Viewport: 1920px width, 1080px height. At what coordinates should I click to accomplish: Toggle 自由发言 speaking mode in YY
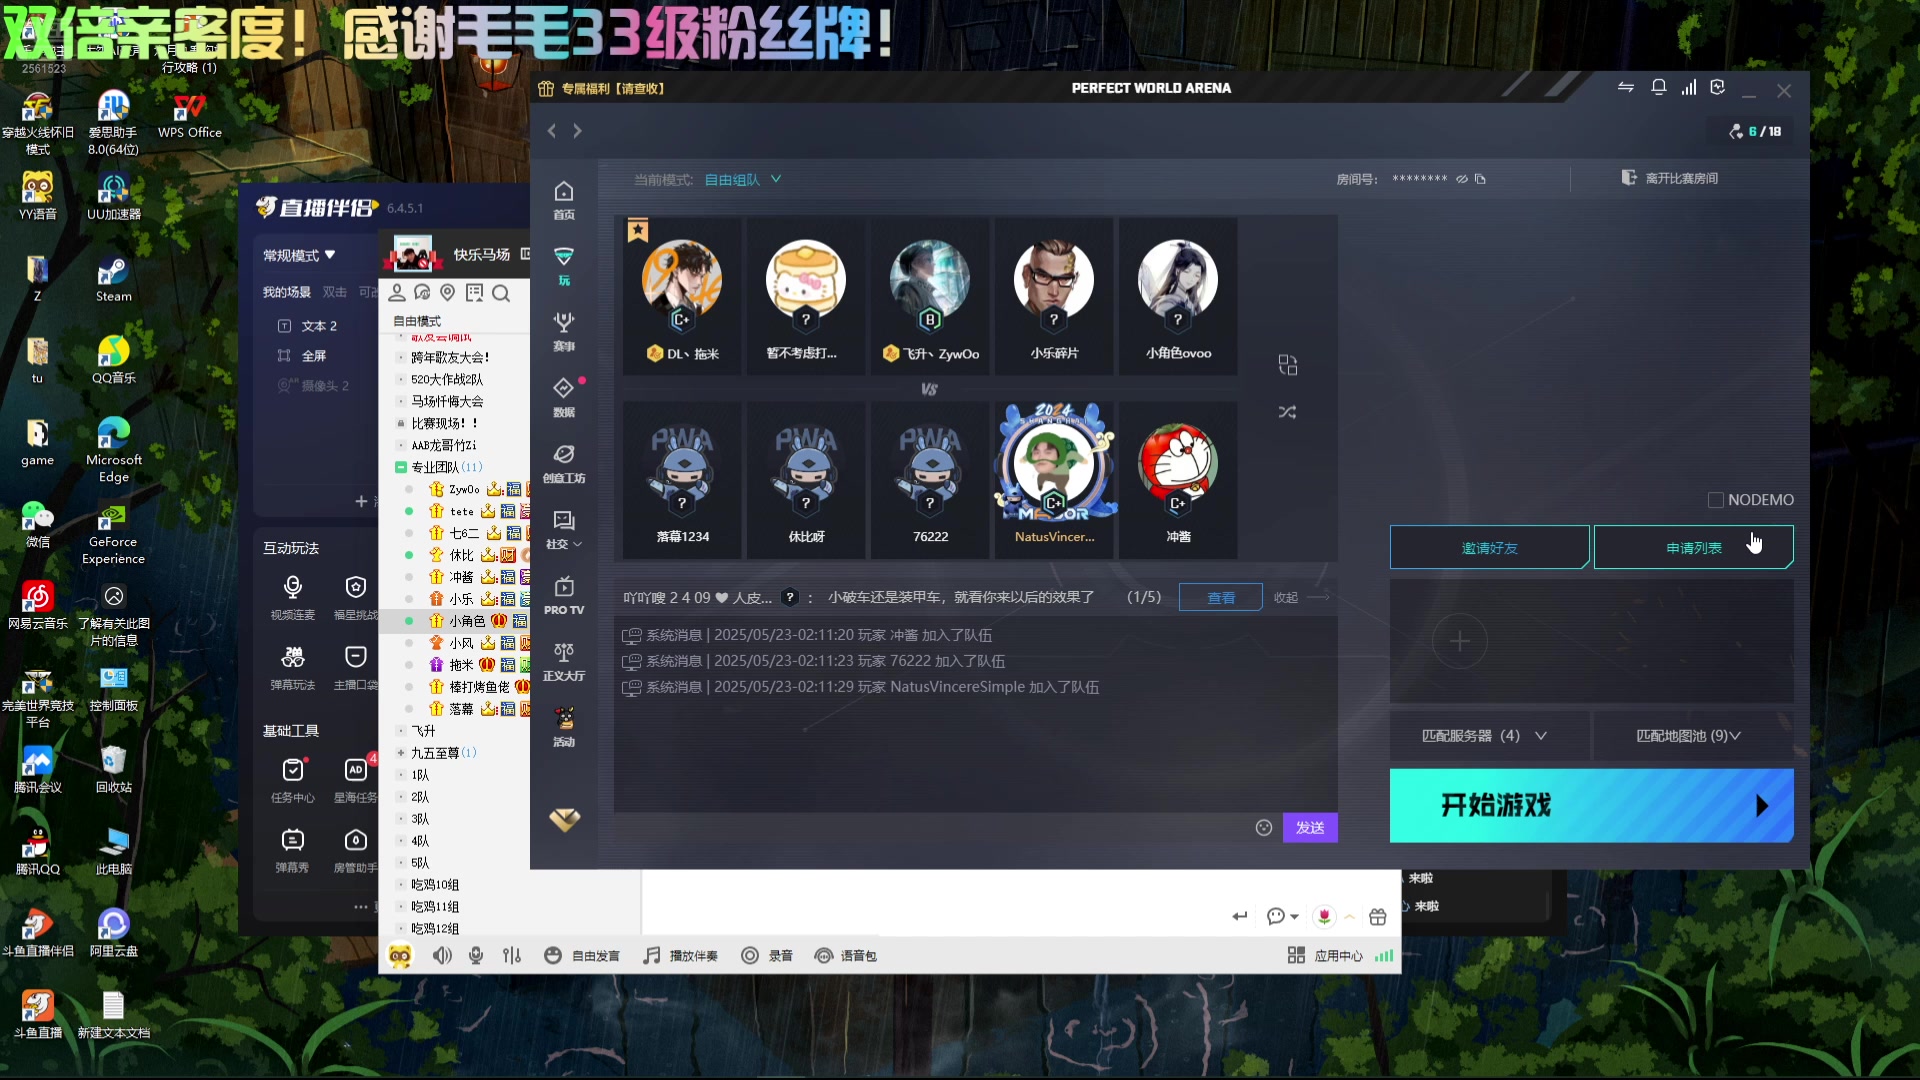pos(582,956)
